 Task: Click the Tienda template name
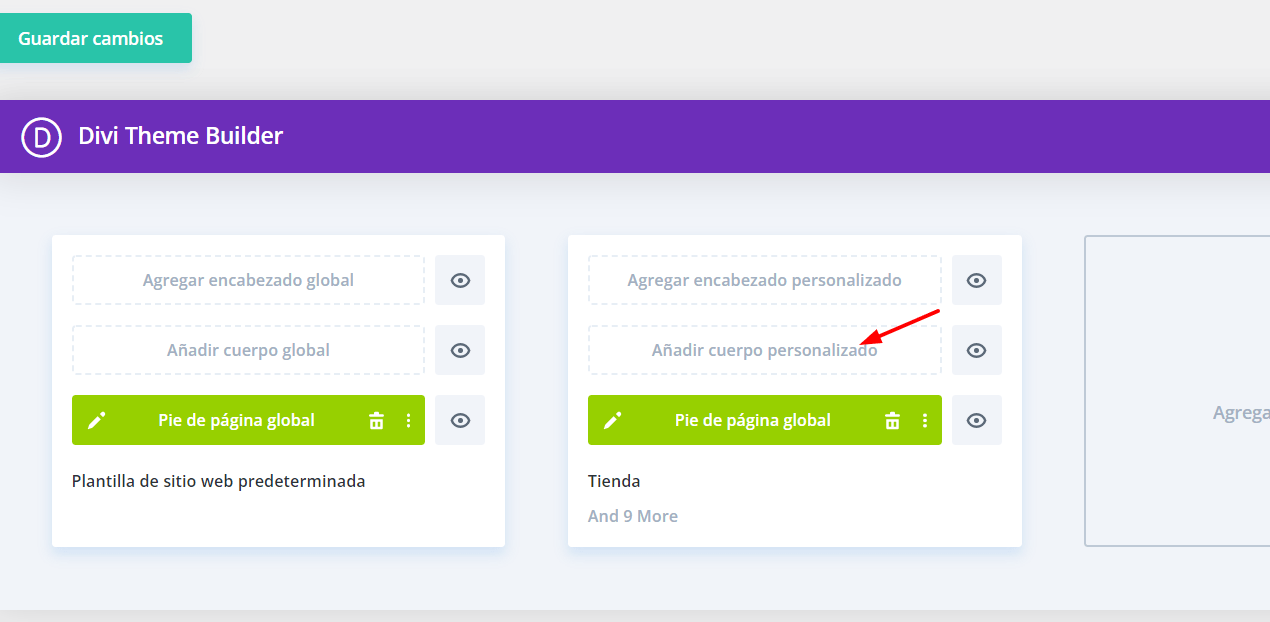coord(614,481)
